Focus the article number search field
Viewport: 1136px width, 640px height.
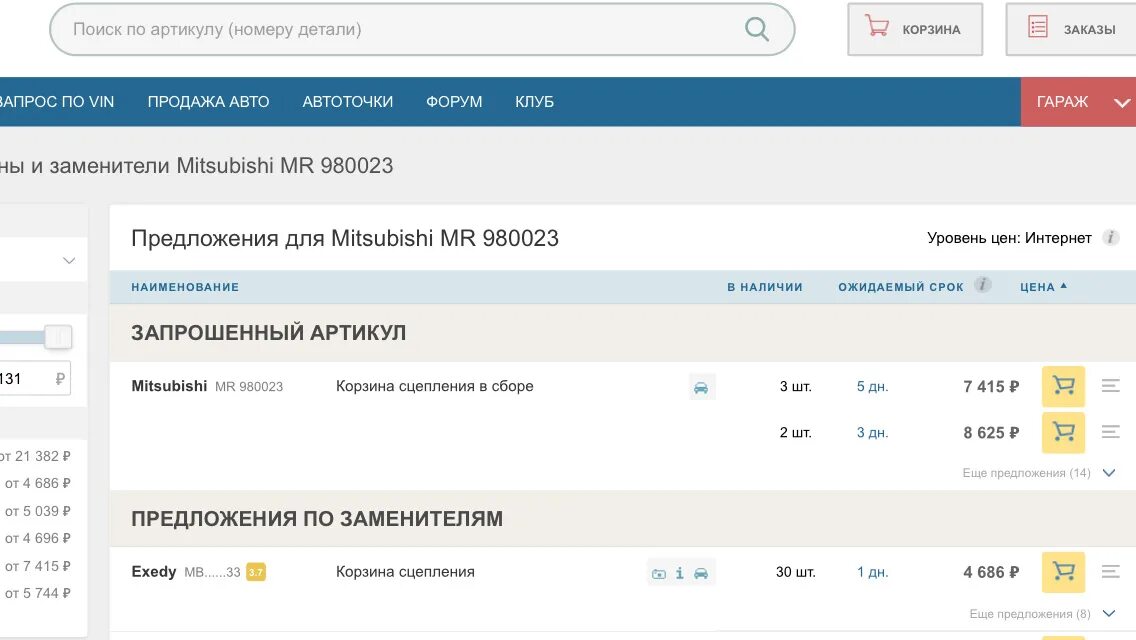pyautogui.click(x=422, y=29)
